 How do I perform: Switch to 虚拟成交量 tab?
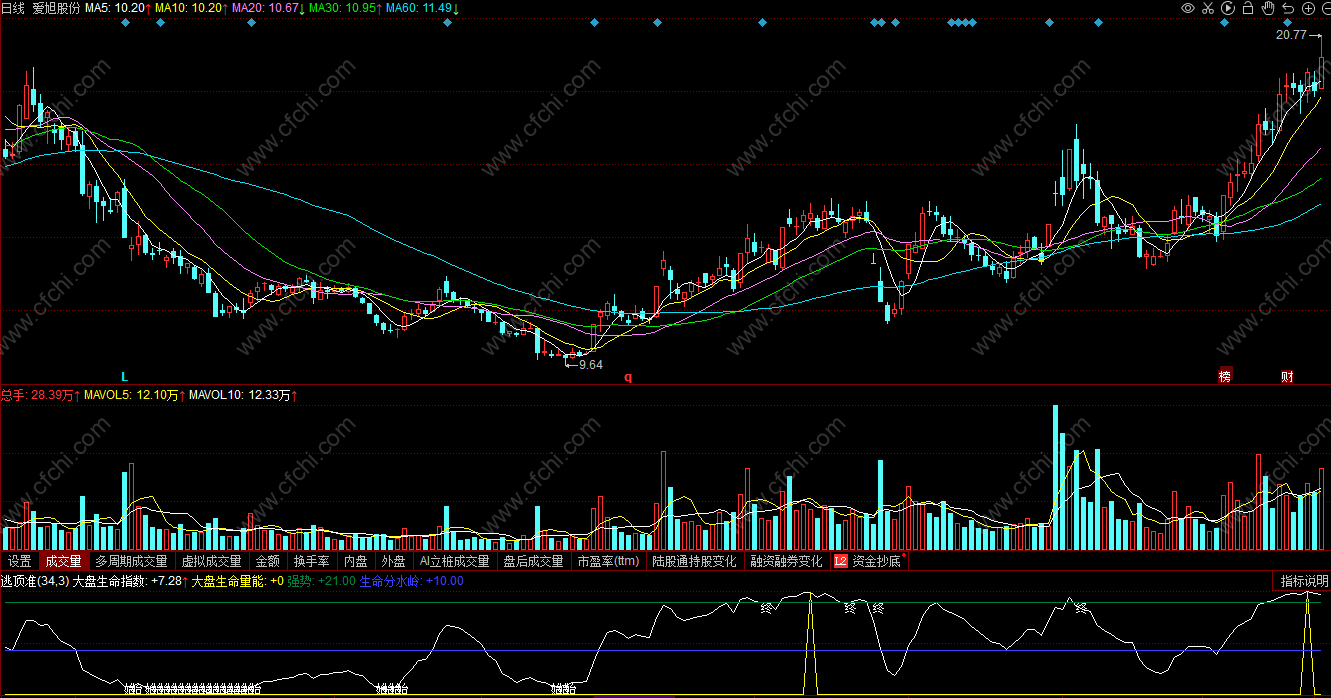(x=211, y=561)
